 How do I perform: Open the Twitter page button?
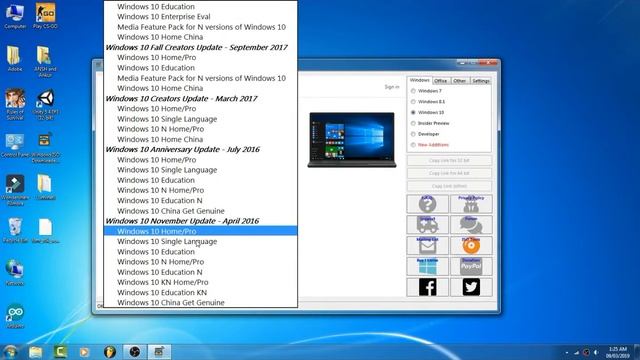[x=471, y=287]
